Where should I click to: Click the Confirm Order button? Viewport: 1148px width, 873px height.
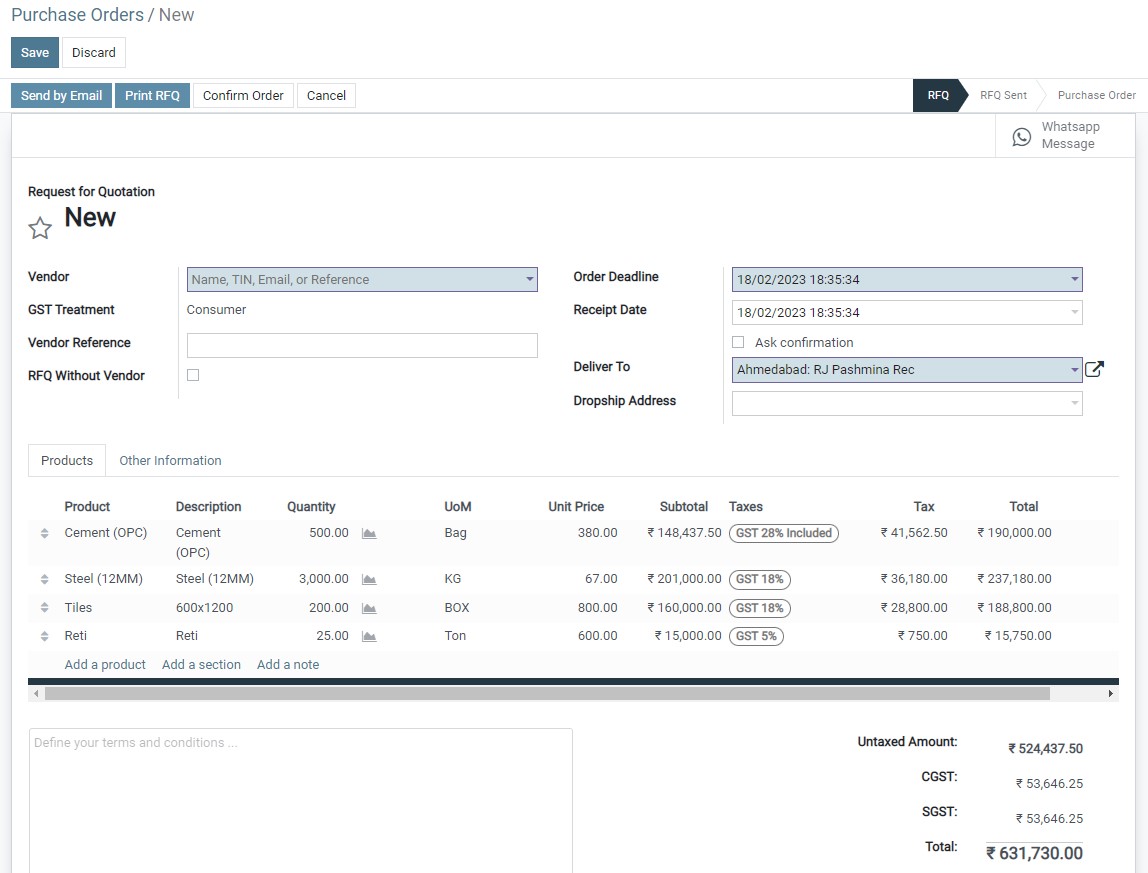coord(243,95)
